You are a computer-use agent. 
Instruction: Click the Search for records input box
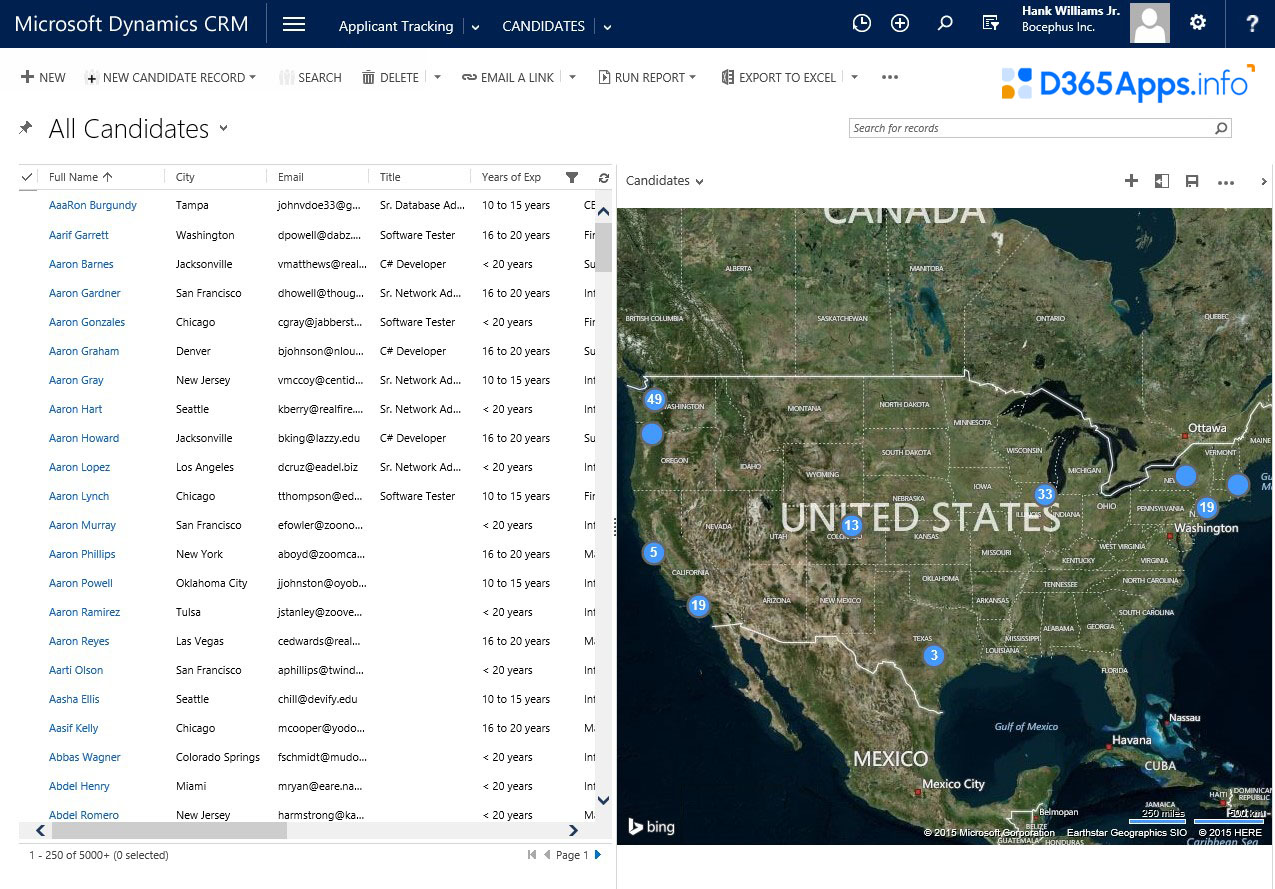(x=1030, y=128)
